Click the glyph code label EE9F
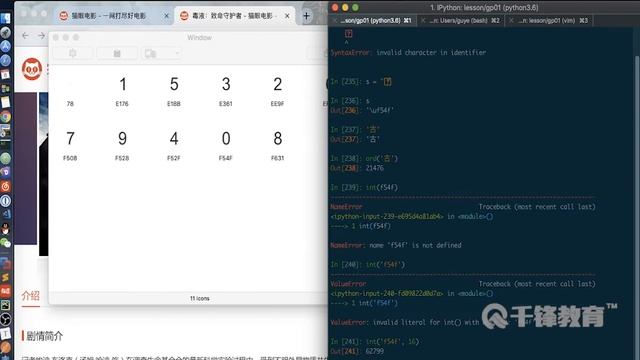The image size is (640, 360). click(278, 104)
